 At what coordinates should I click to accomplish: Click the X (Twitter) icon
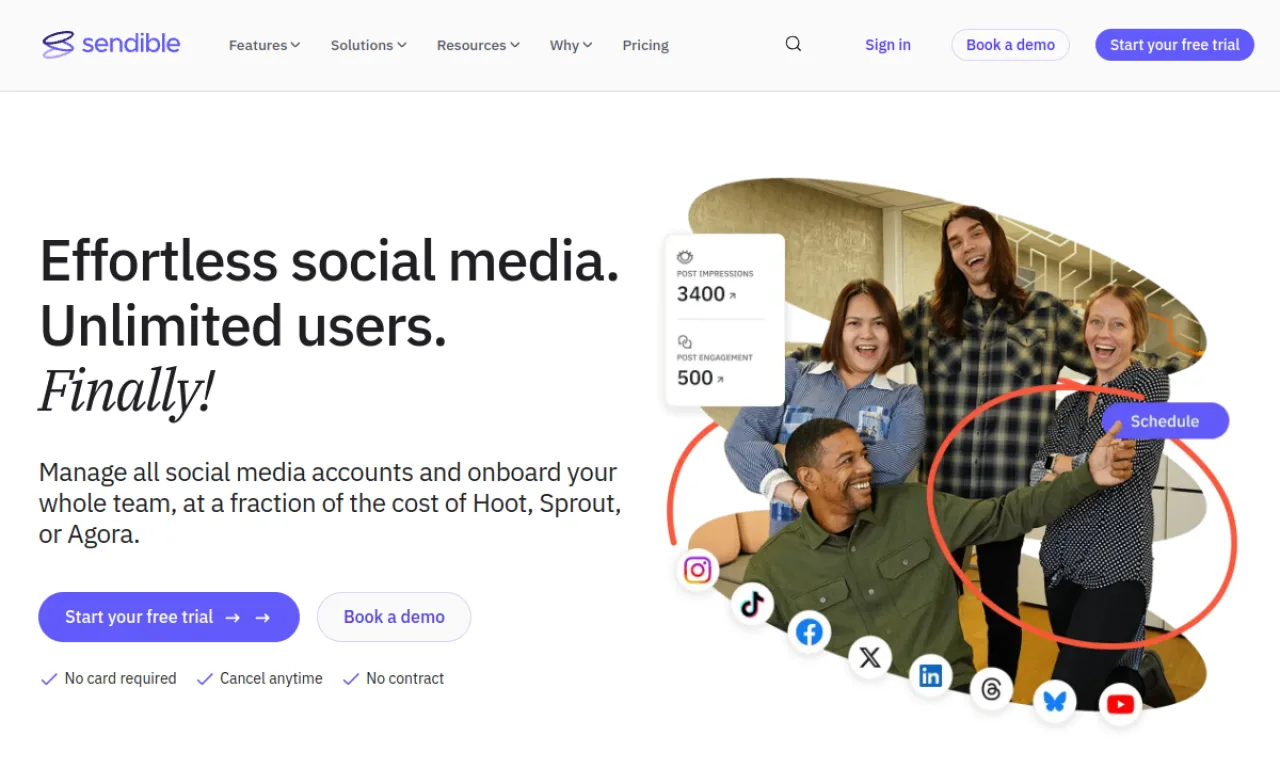870,657
